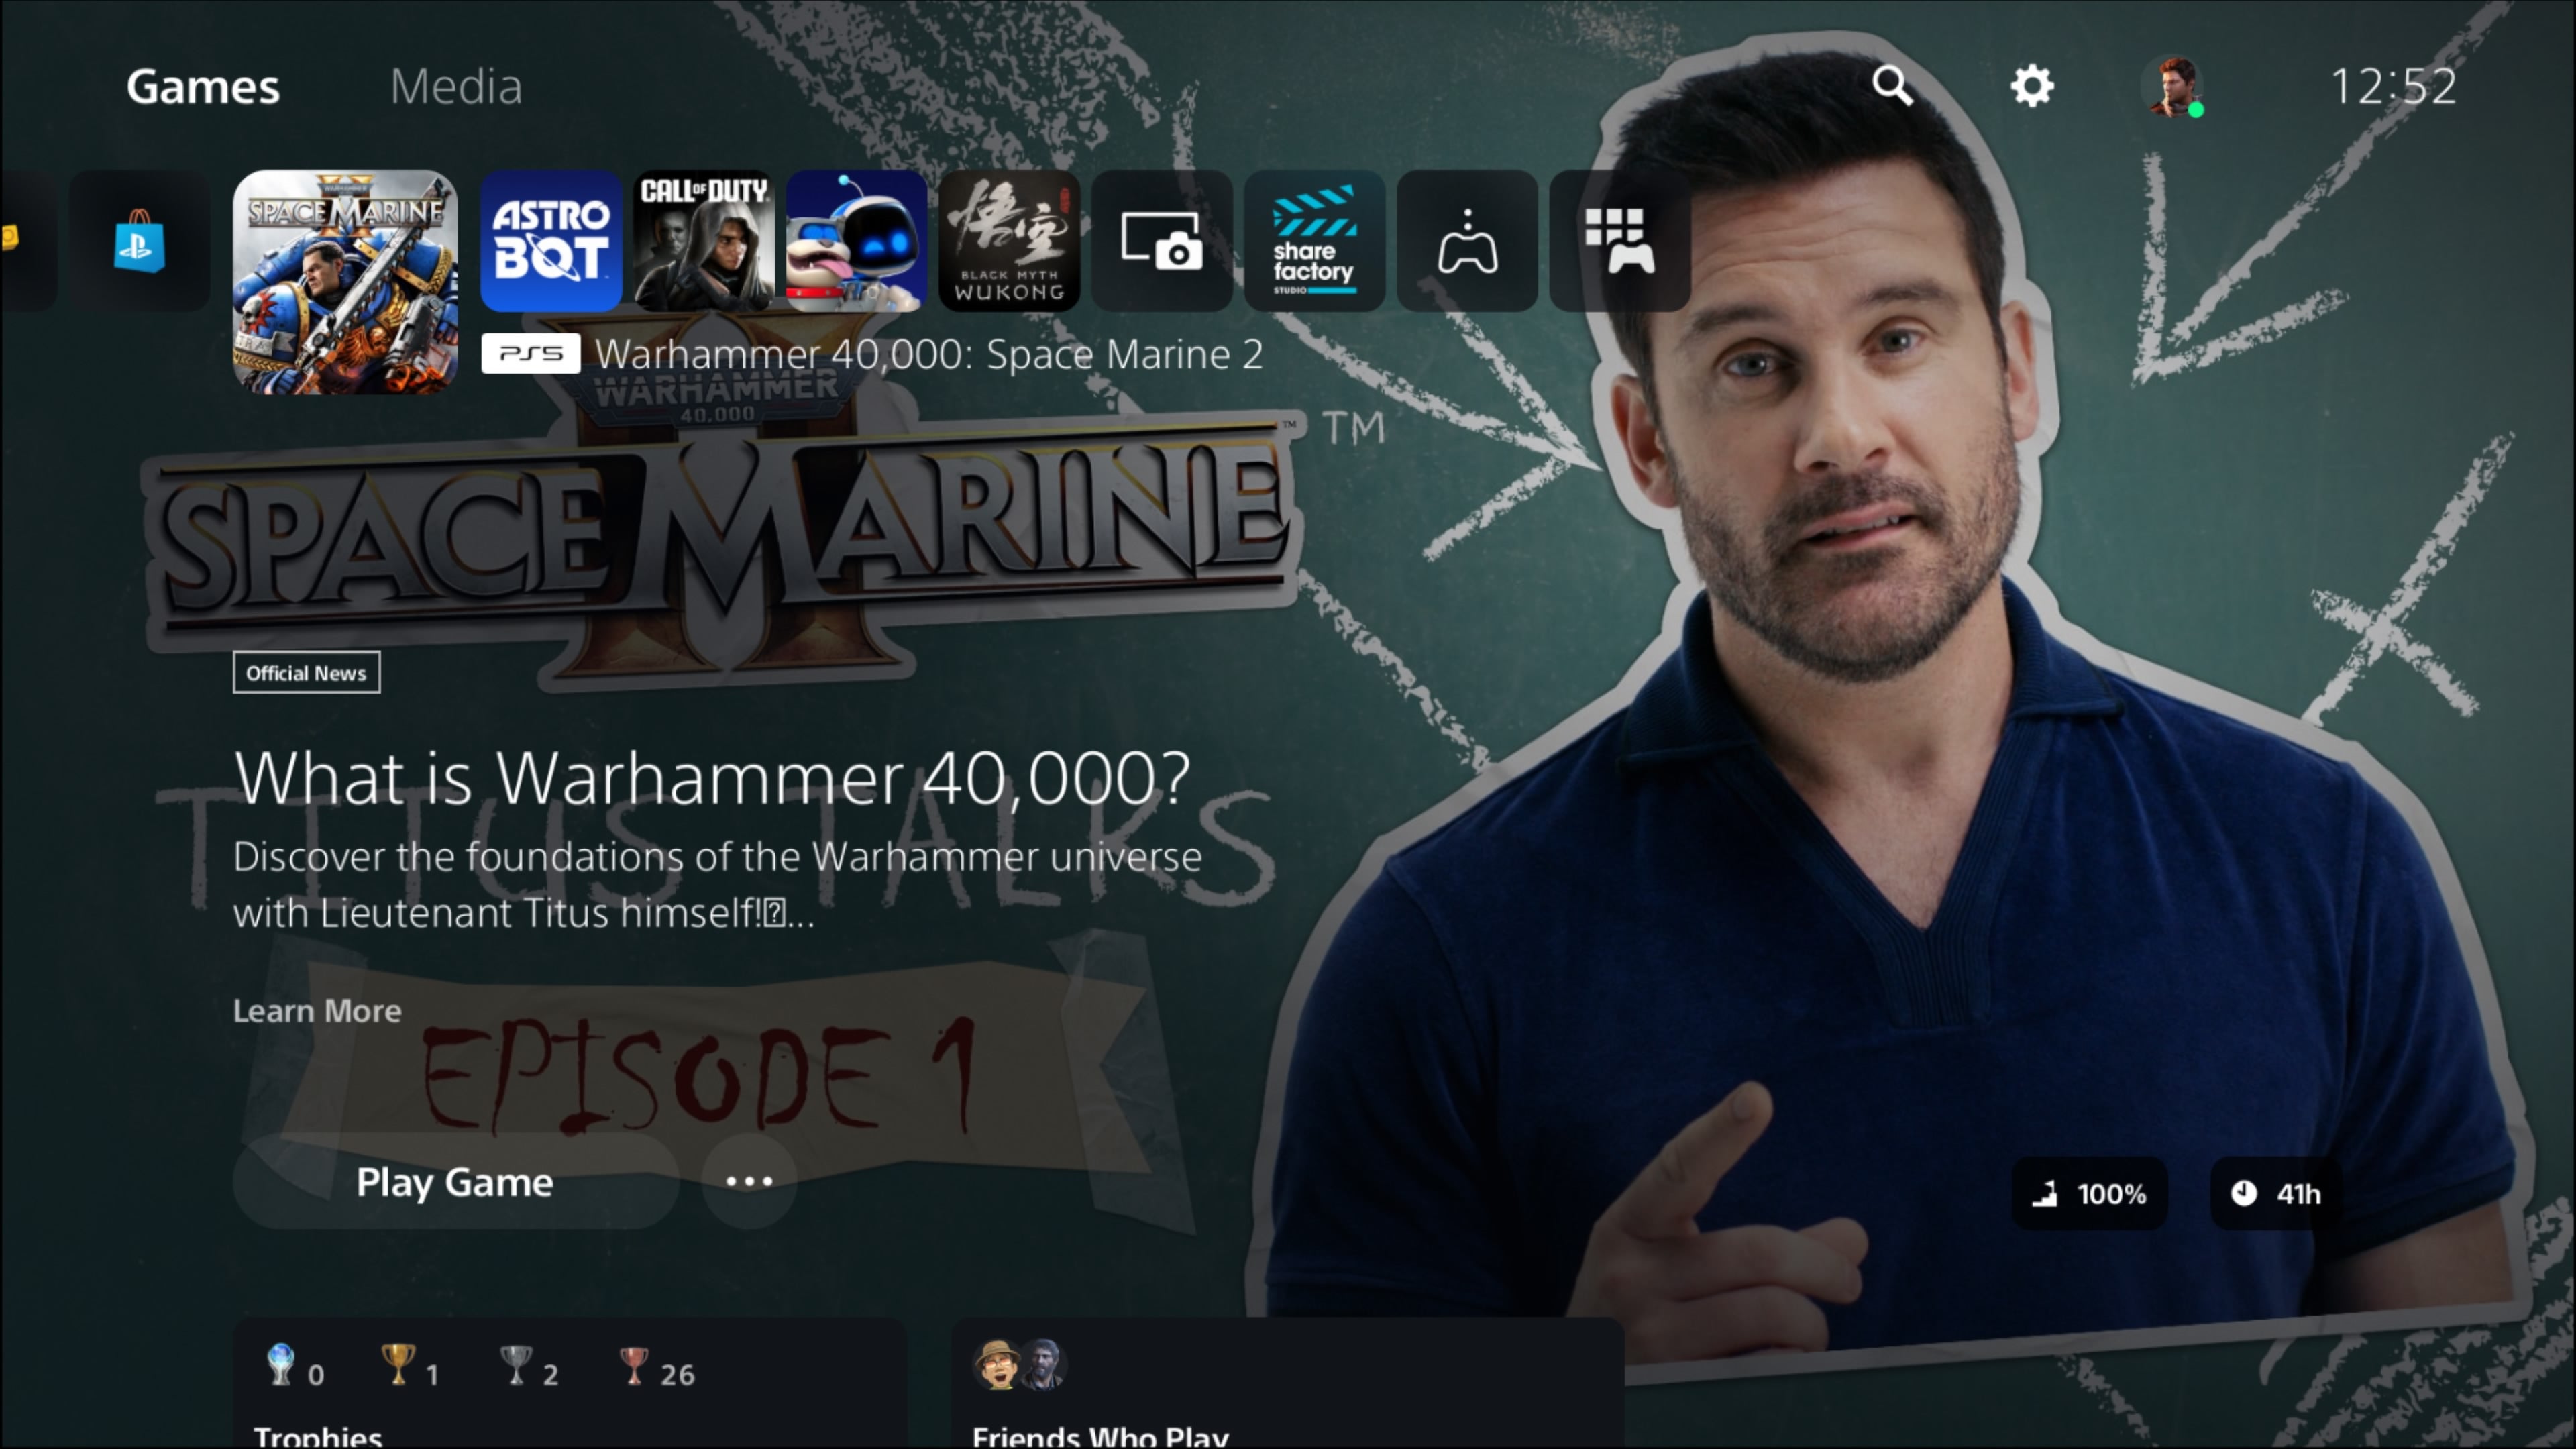The height and width of the screenshot is (1449, 2576).
Task: Open Astro Bot game
Action: [549, 239]
